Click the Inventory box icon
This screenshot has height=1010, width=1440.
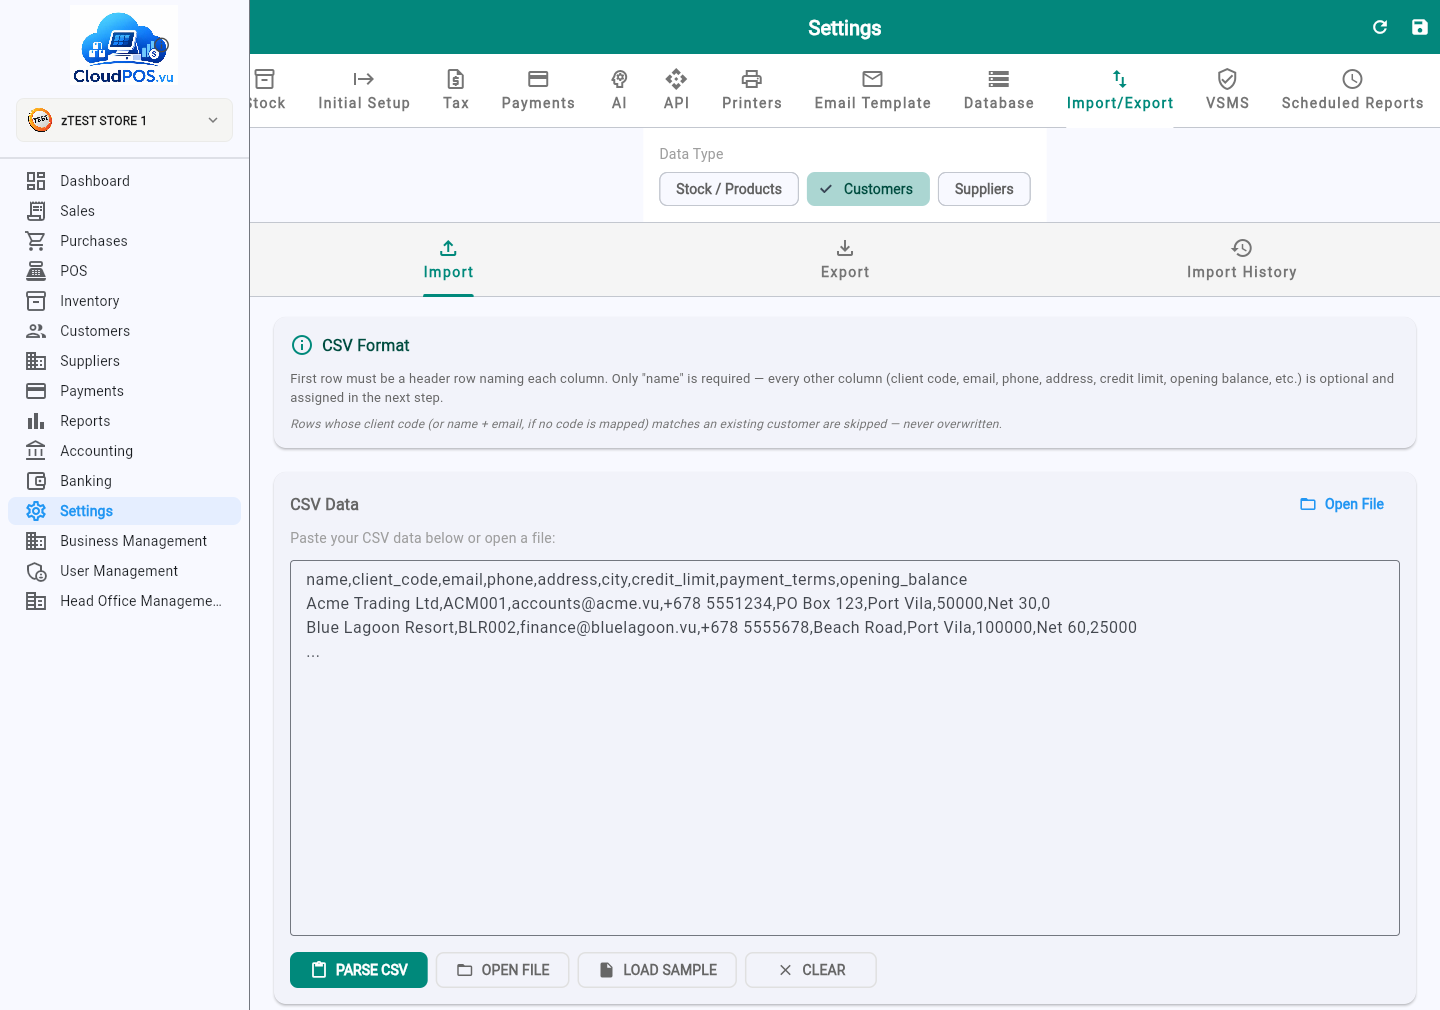coord(36,301)
